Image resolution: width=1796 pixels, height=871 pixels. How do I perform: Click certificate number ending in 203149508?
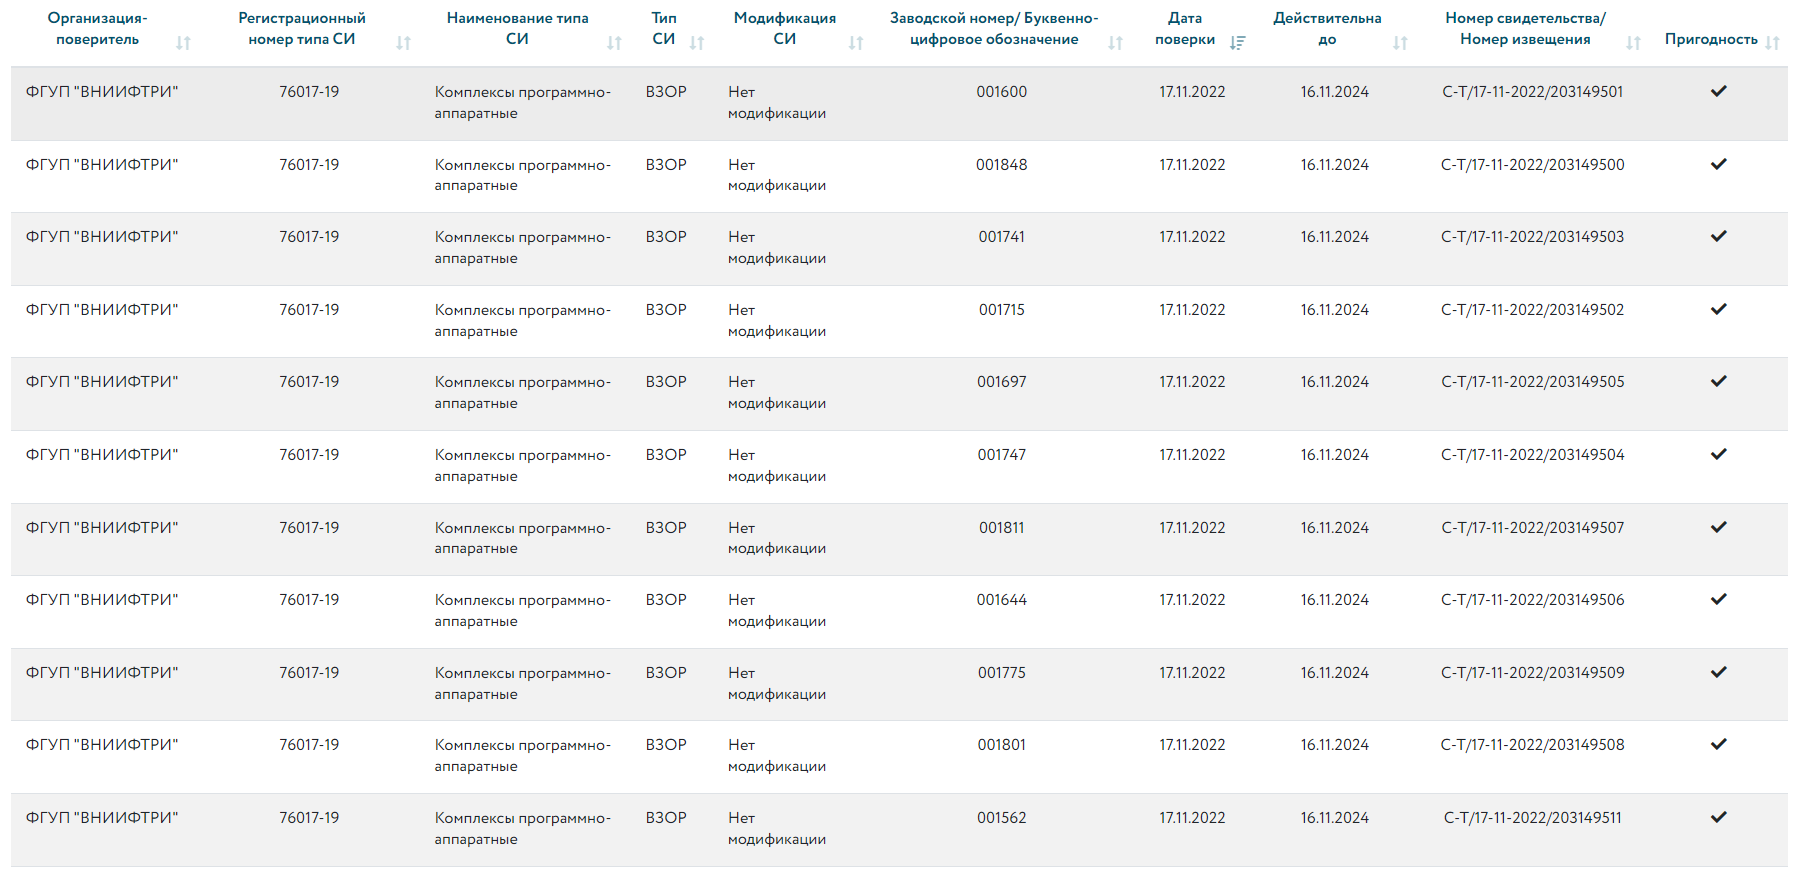(1532, 745)
